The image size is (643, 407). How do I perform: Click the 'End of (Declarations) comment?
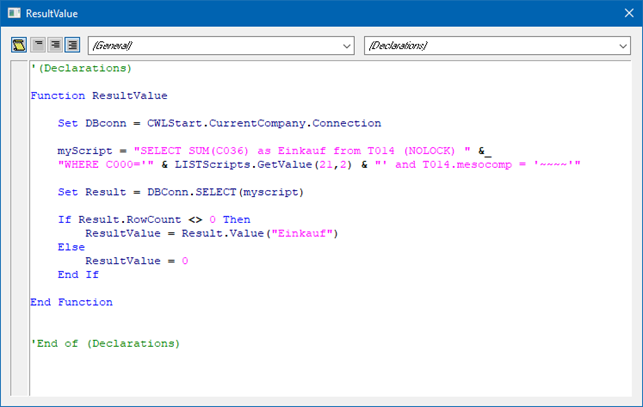click(105, 343)
